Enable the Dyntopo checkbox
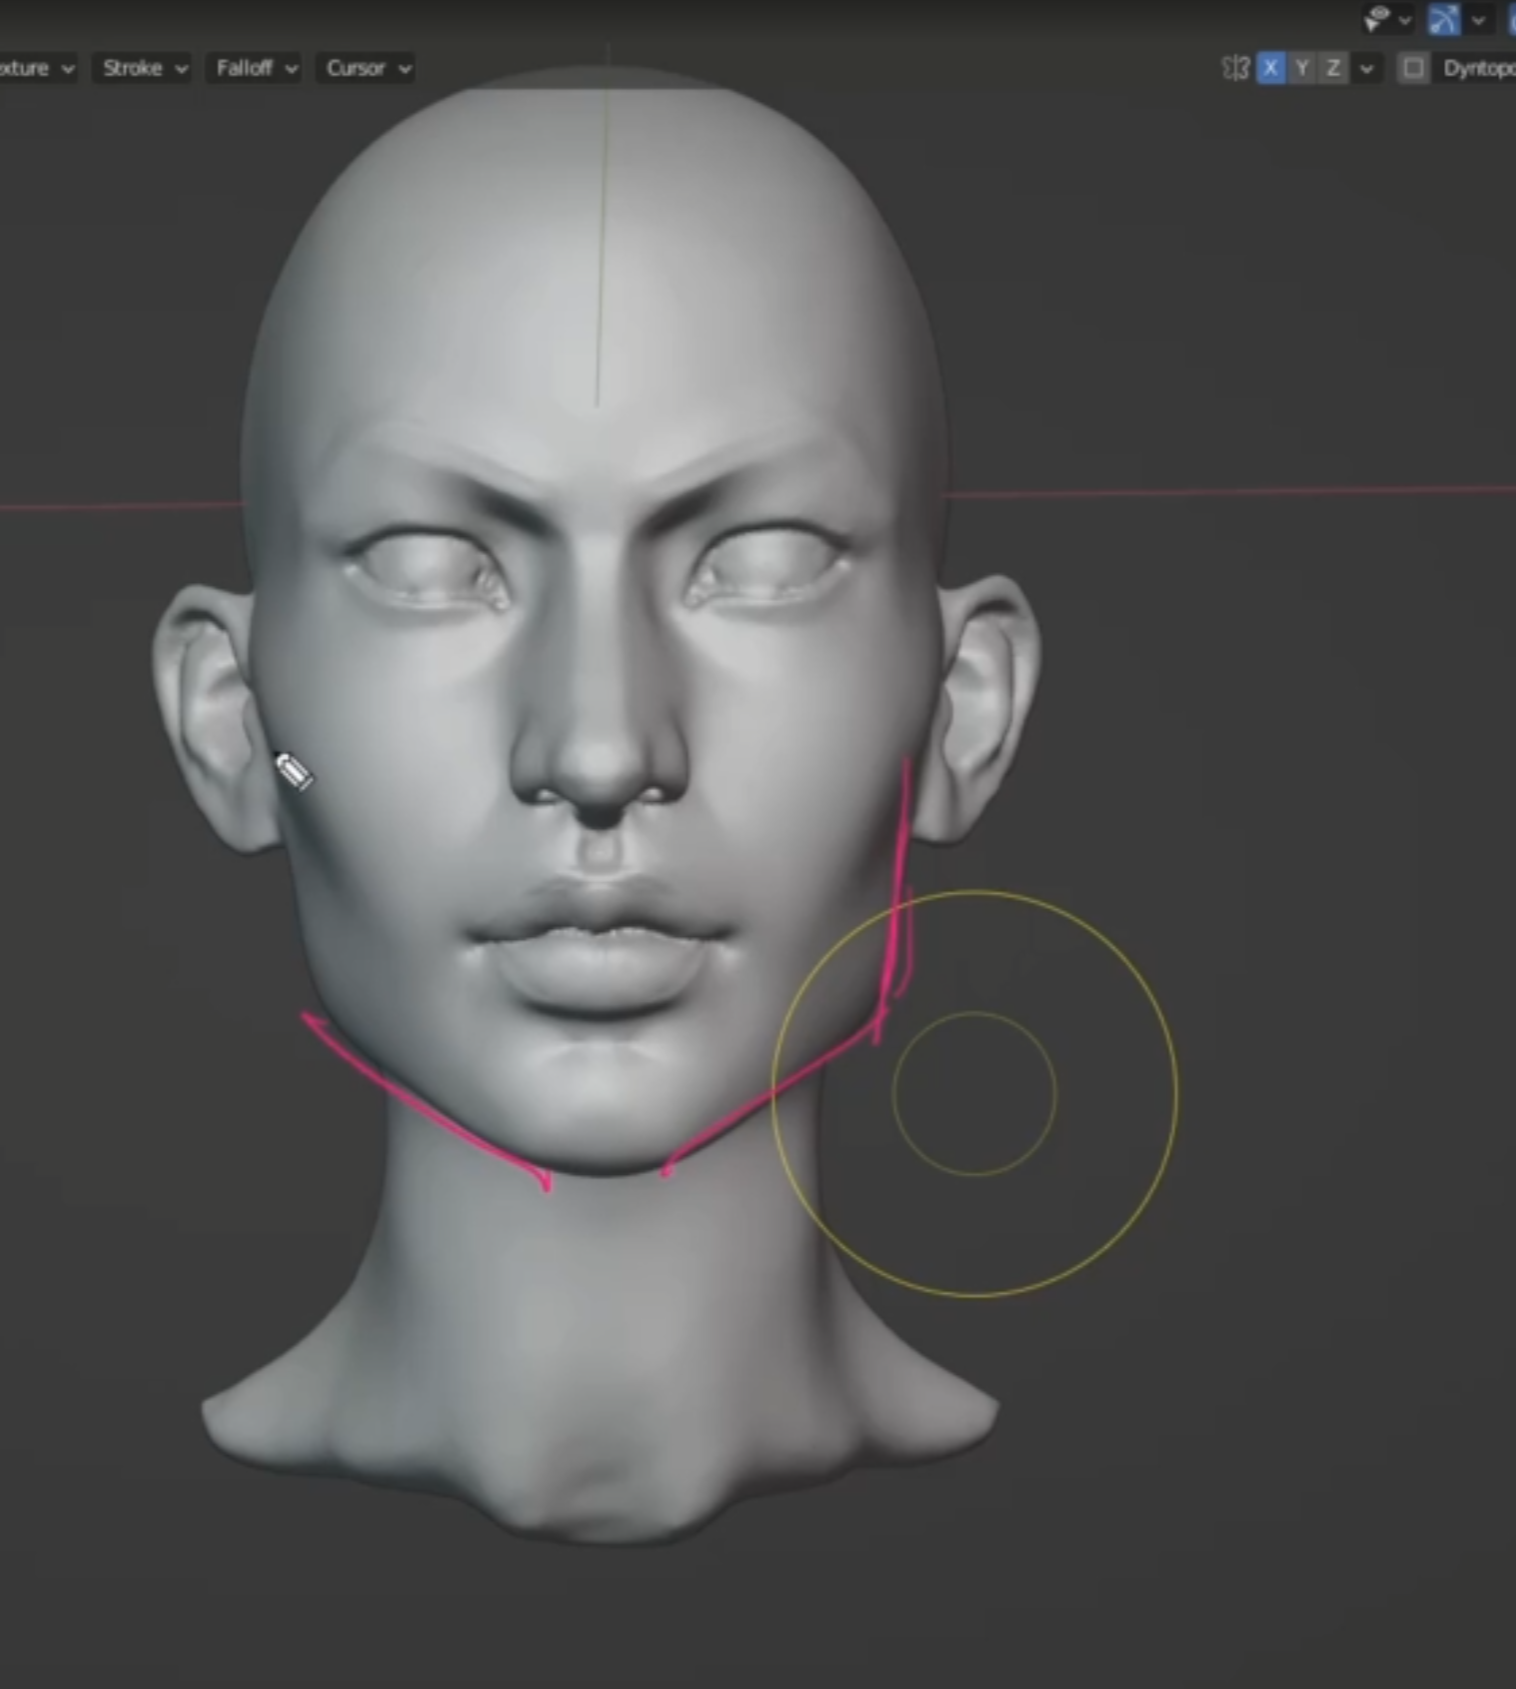The image size is (1516, 1689). [x=1413, y=68]
